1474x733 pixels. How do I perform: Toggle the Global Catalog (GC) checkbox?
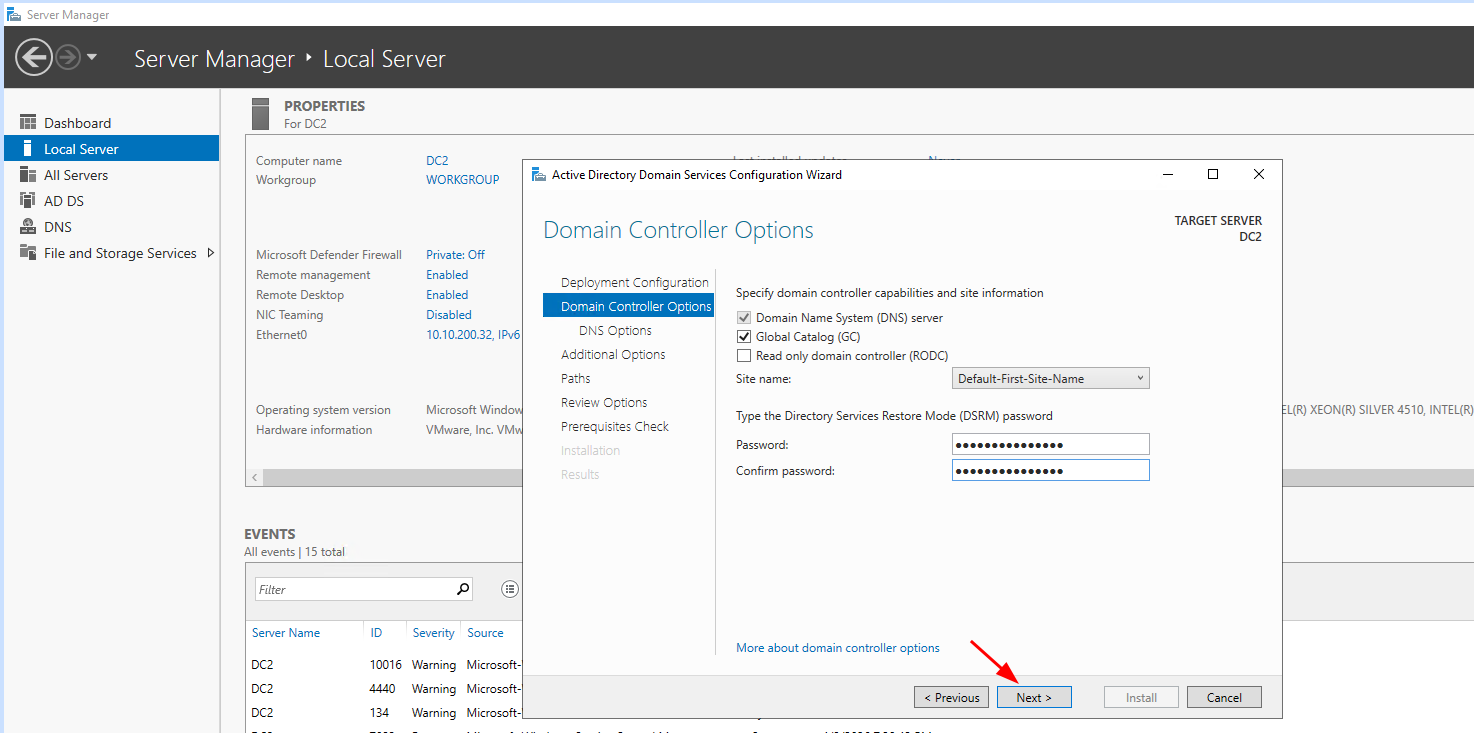click(743, 337)
